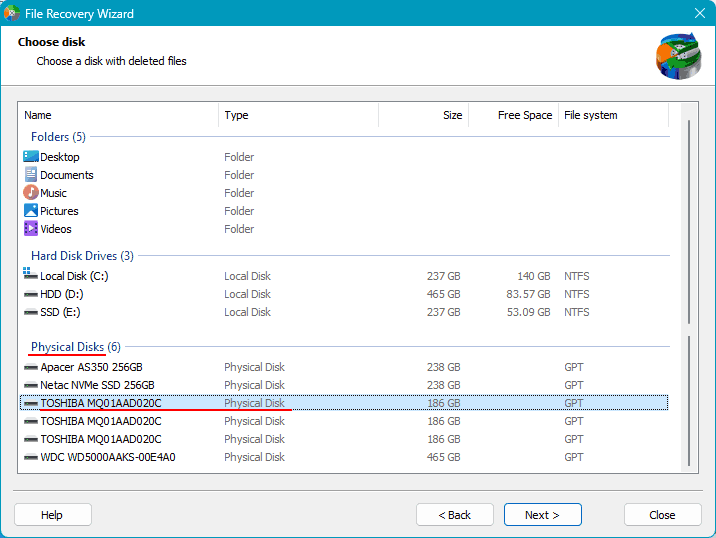Click the HDD (D:) drive icon
The image size is (716, 538).
pos(31,294)
